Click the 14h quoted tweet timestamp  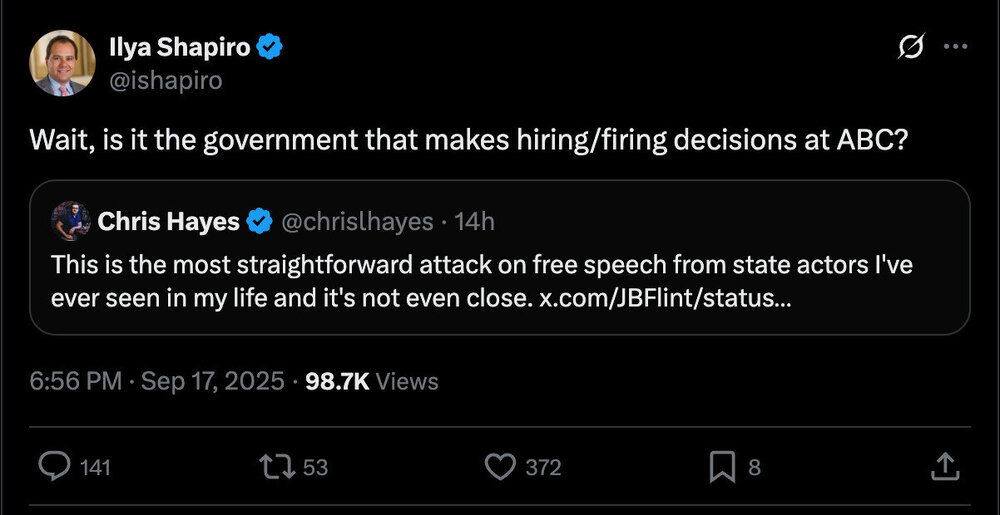pos(475,221)
